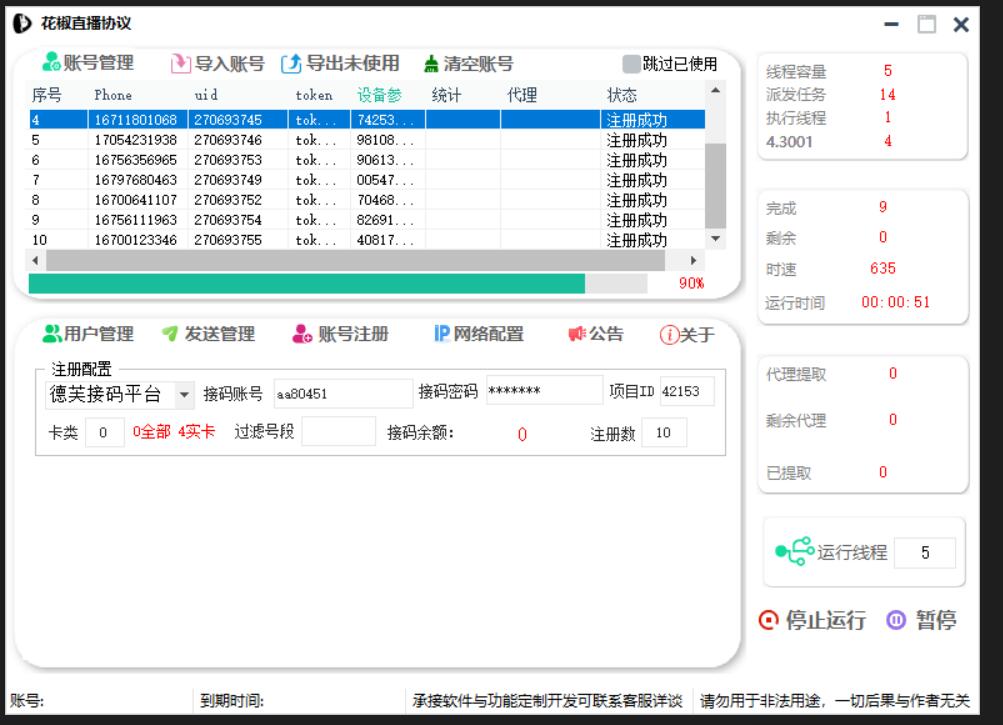
Task: Toggle the 跳过已使用 checkbox
Action: (x=631, y=64)
